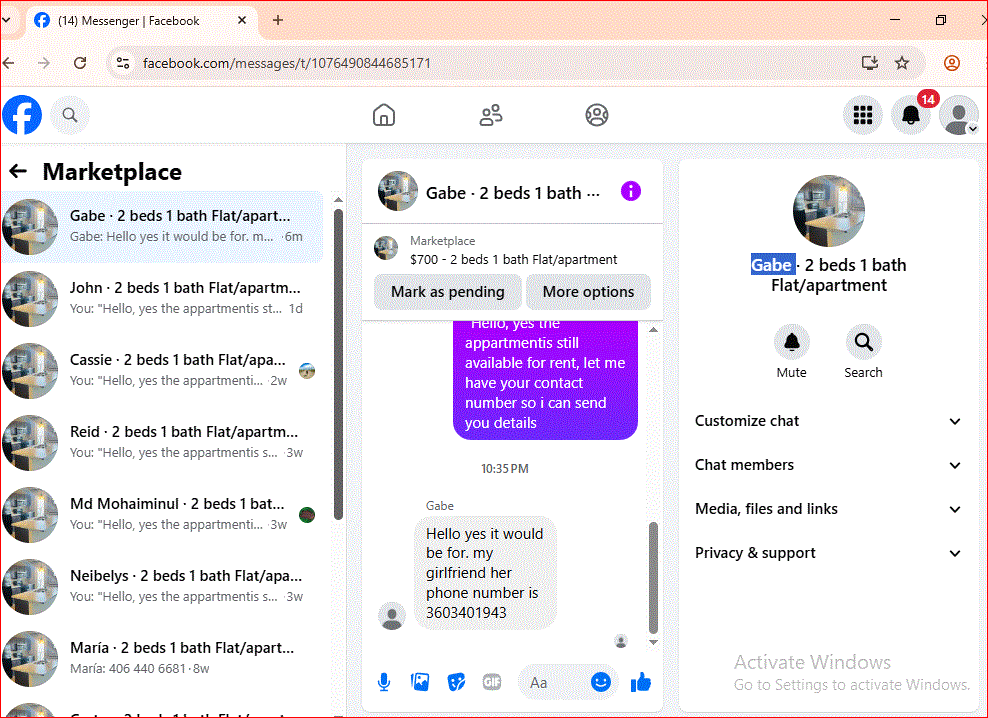Open the Friends icon in top navigation
This screenshot has width=988, height=718.
tap(491, 115)
